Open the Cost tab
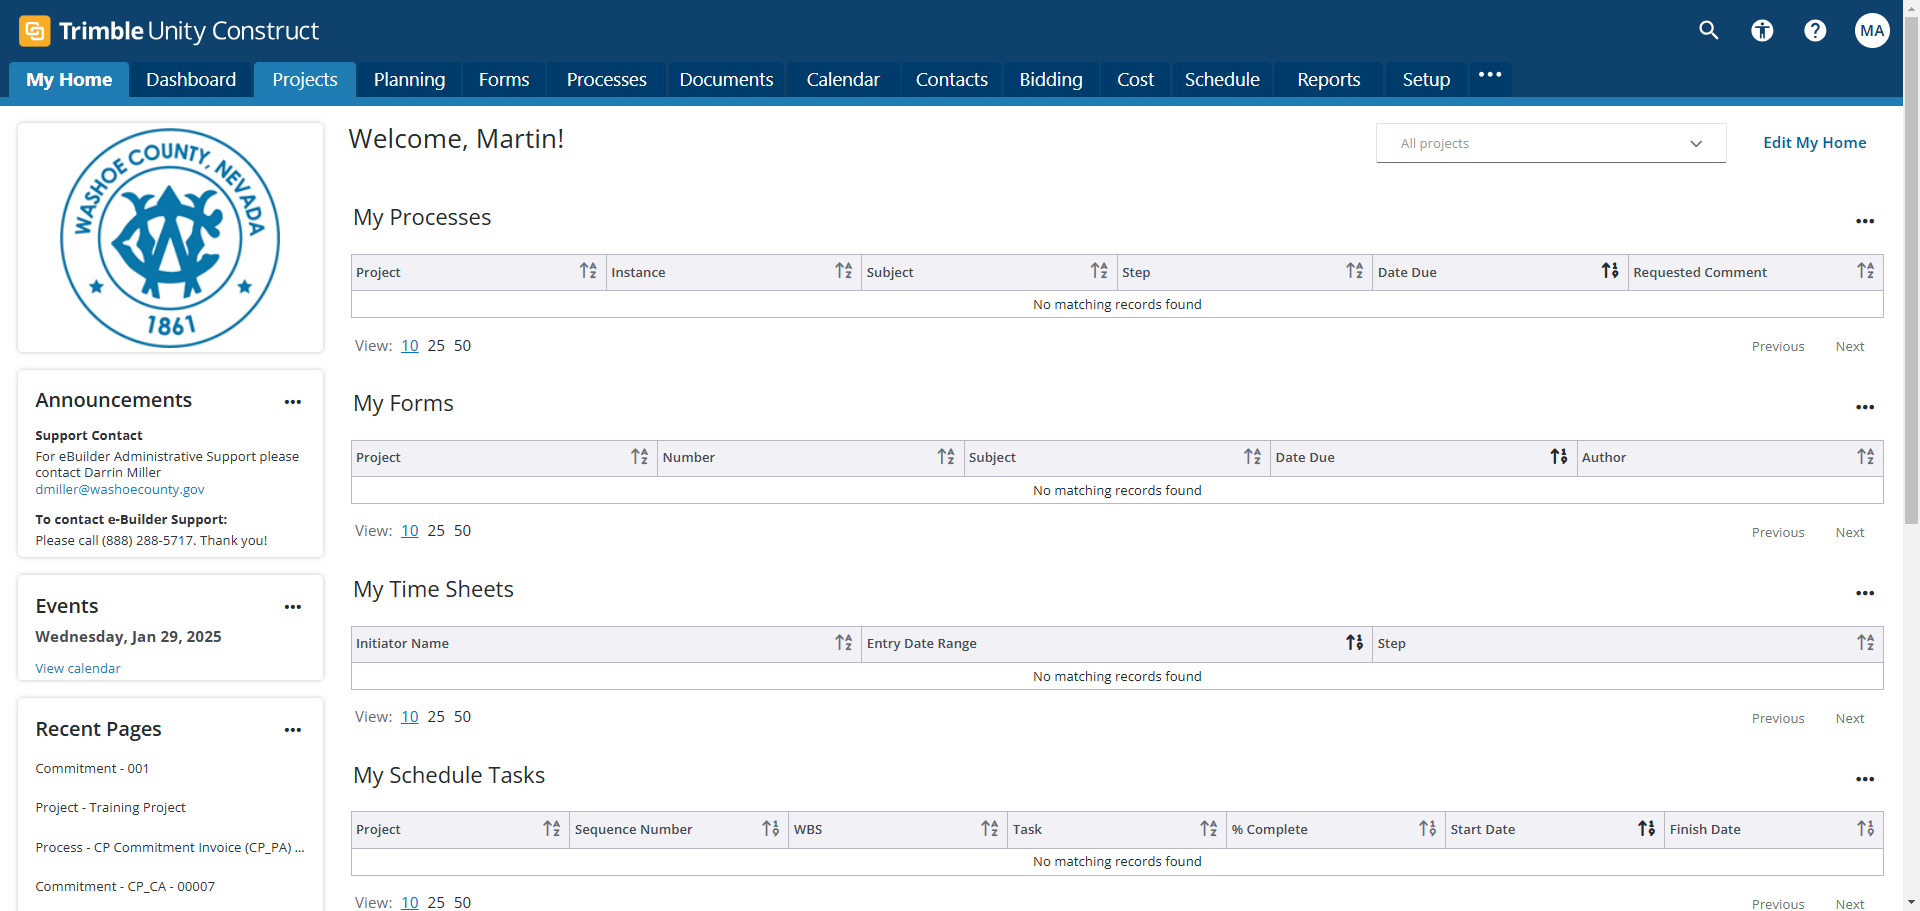Screen dimensions: 1920x911 click(1135, 80)
